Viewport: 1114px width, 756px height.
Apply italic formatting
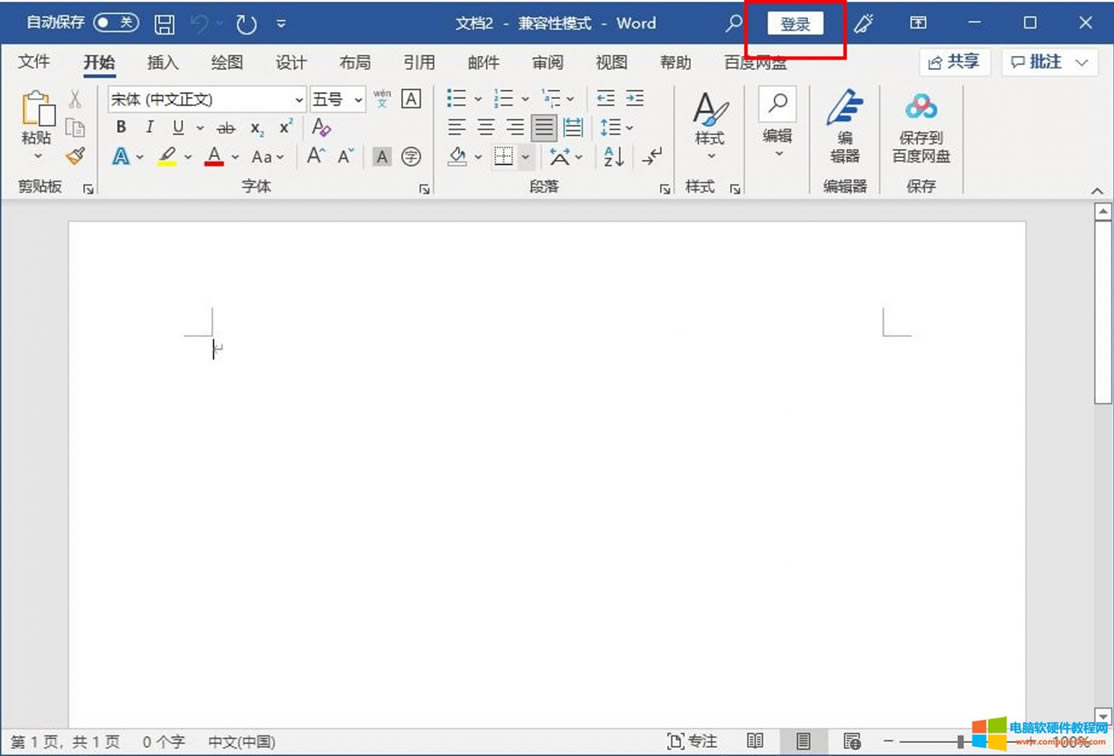click(x=148, y=127)
